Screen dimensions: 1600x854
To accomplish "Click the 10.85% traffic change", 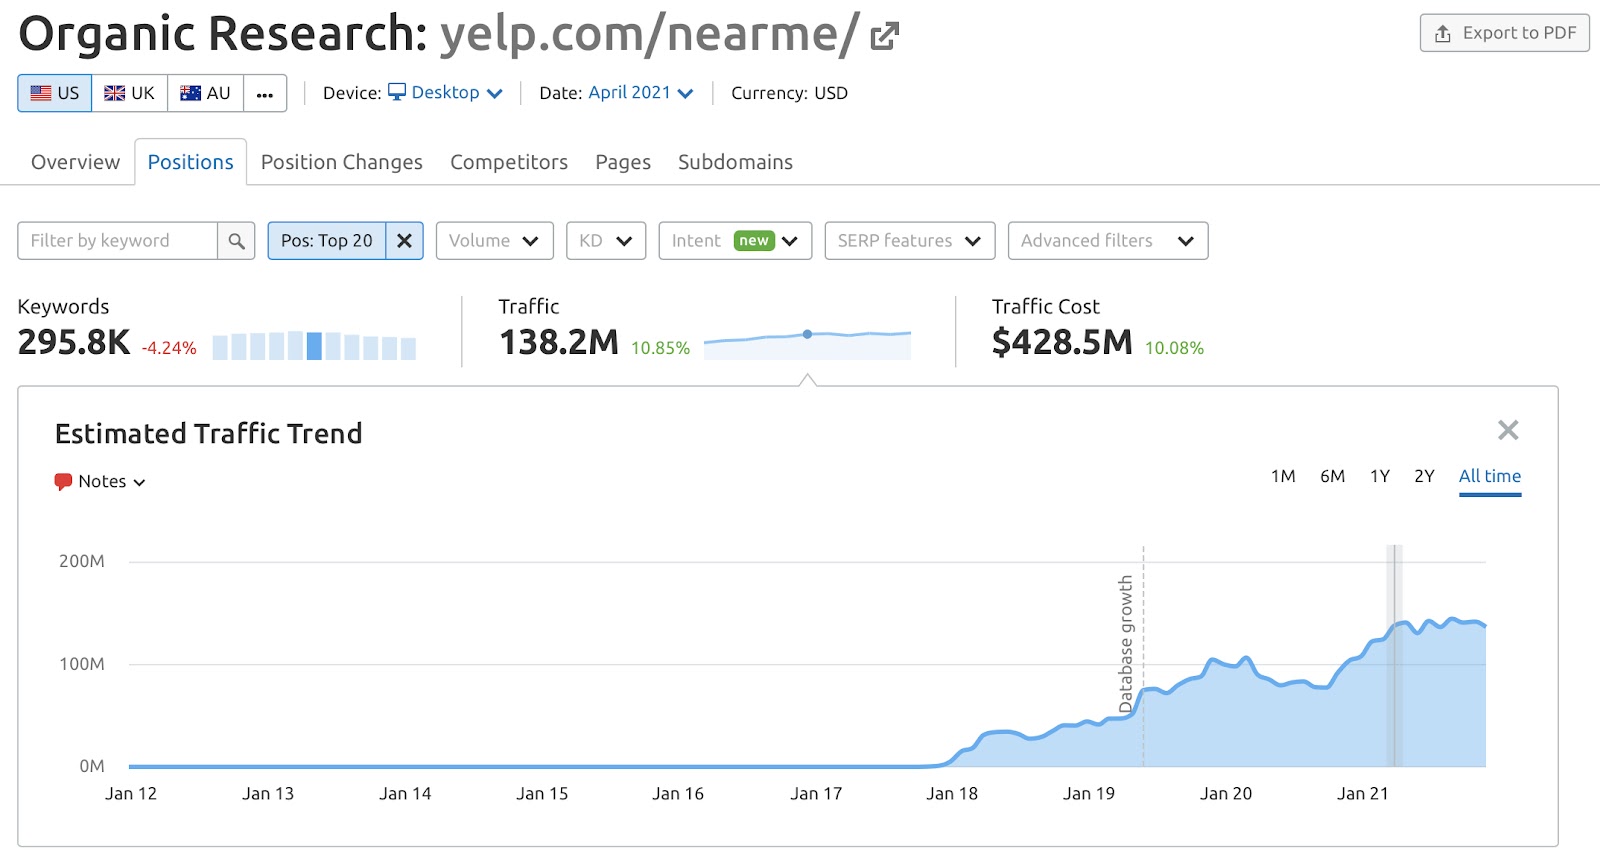I will pyautogui.click(x=660, y=348).
